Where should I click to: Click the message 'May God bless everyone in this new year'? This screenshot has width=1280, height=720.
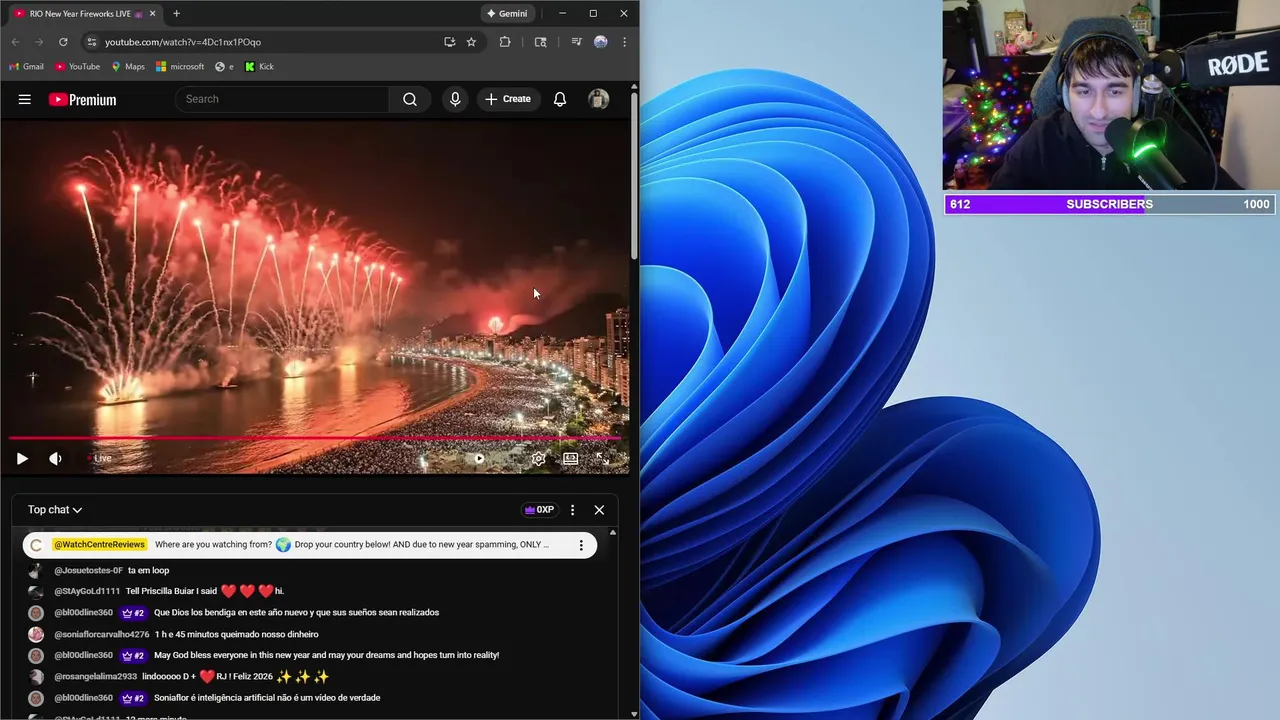coord(326,655)
